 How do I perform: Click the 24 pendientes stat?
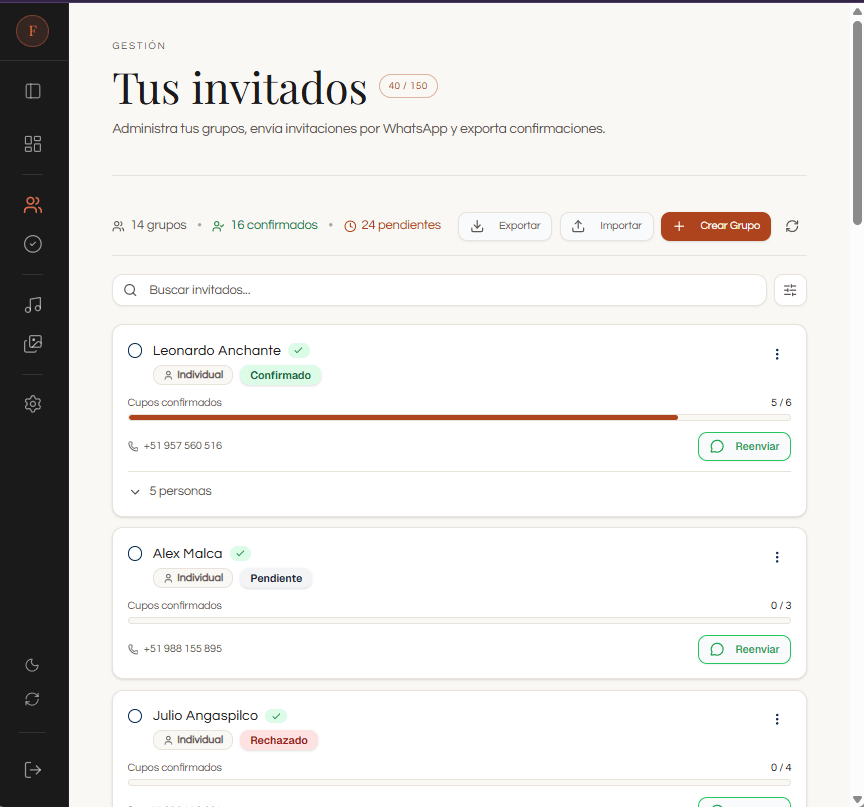(x=392, y=225)
